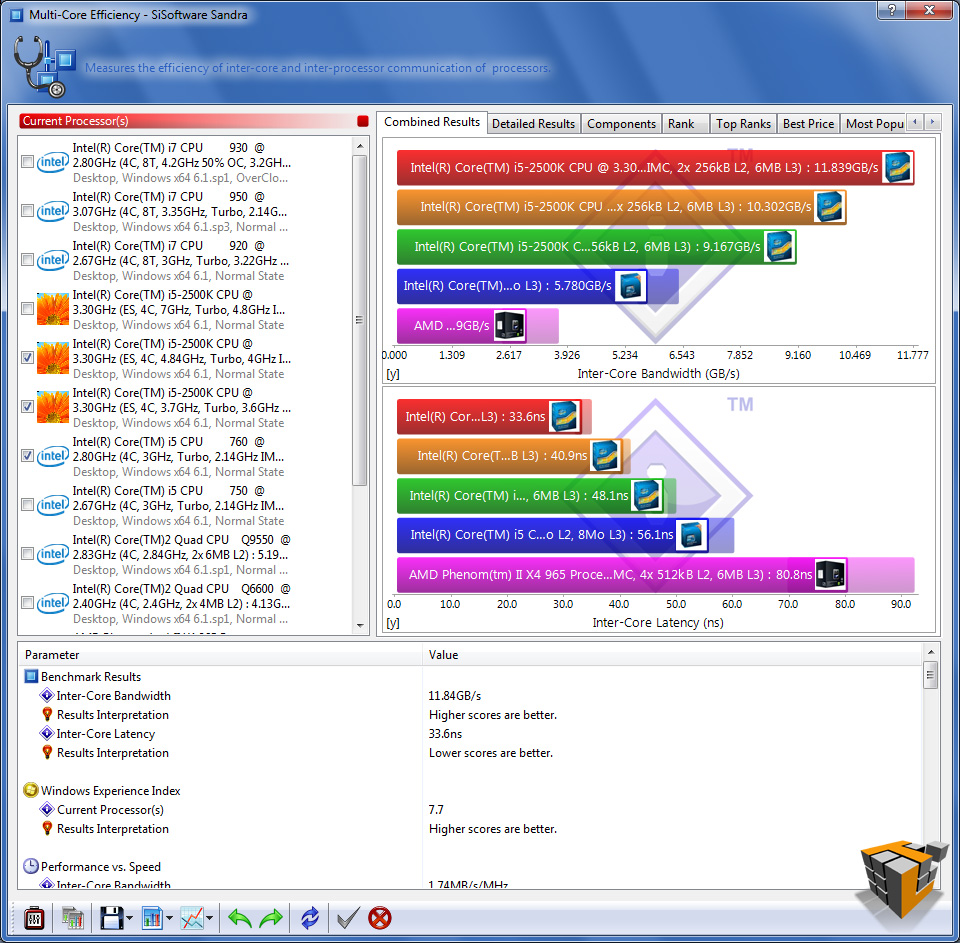The height and width of the screenshot is (943, 960).
Task: Go forward with the green right arrow
Action: pyautogui.click(x=271, y=918)
